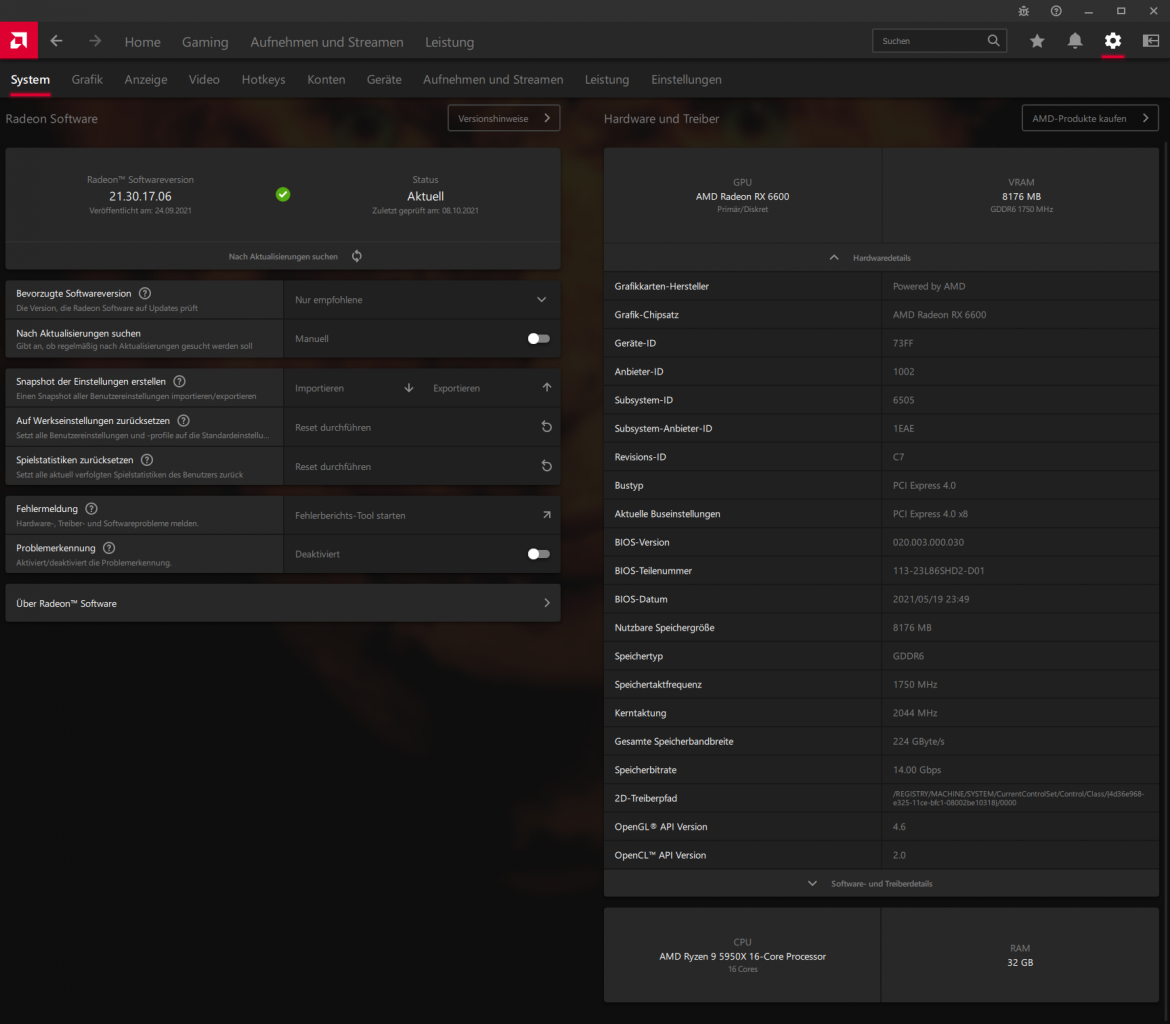
Task: Click AMD-Produkte kaufen button
Action: pyautogui.click(x=1089, y=118)
